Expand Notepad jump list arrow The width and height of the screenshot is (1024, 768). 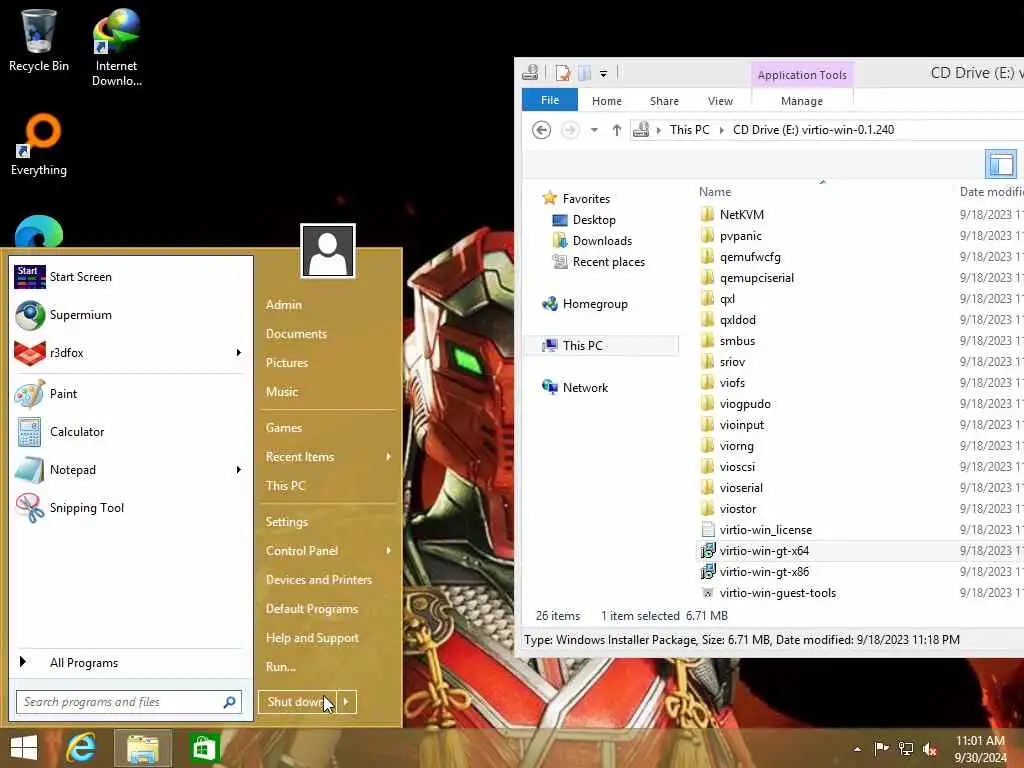point(238,470)
